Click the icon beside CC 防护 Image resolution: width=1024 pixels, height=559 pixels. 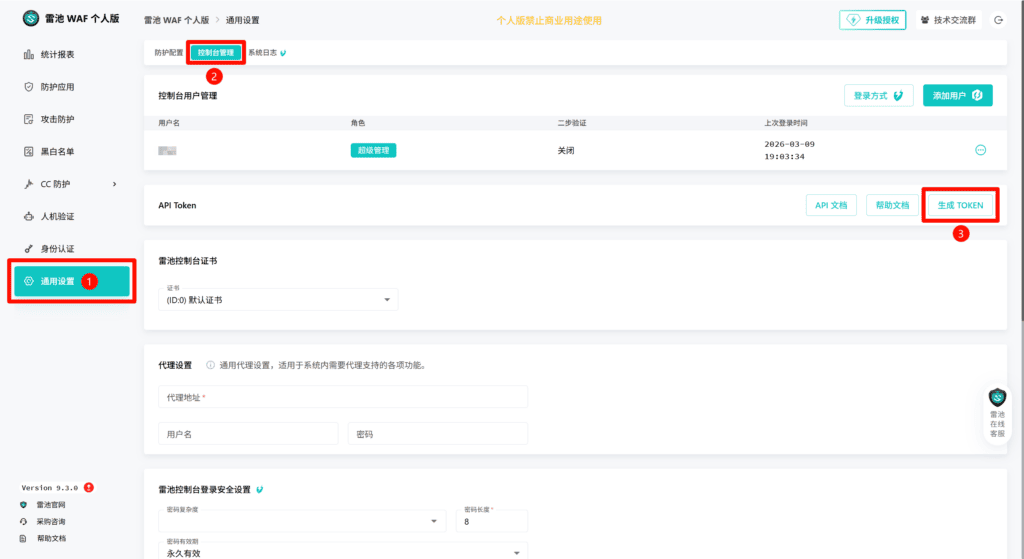pyautogui.click(x=29, y=184)
